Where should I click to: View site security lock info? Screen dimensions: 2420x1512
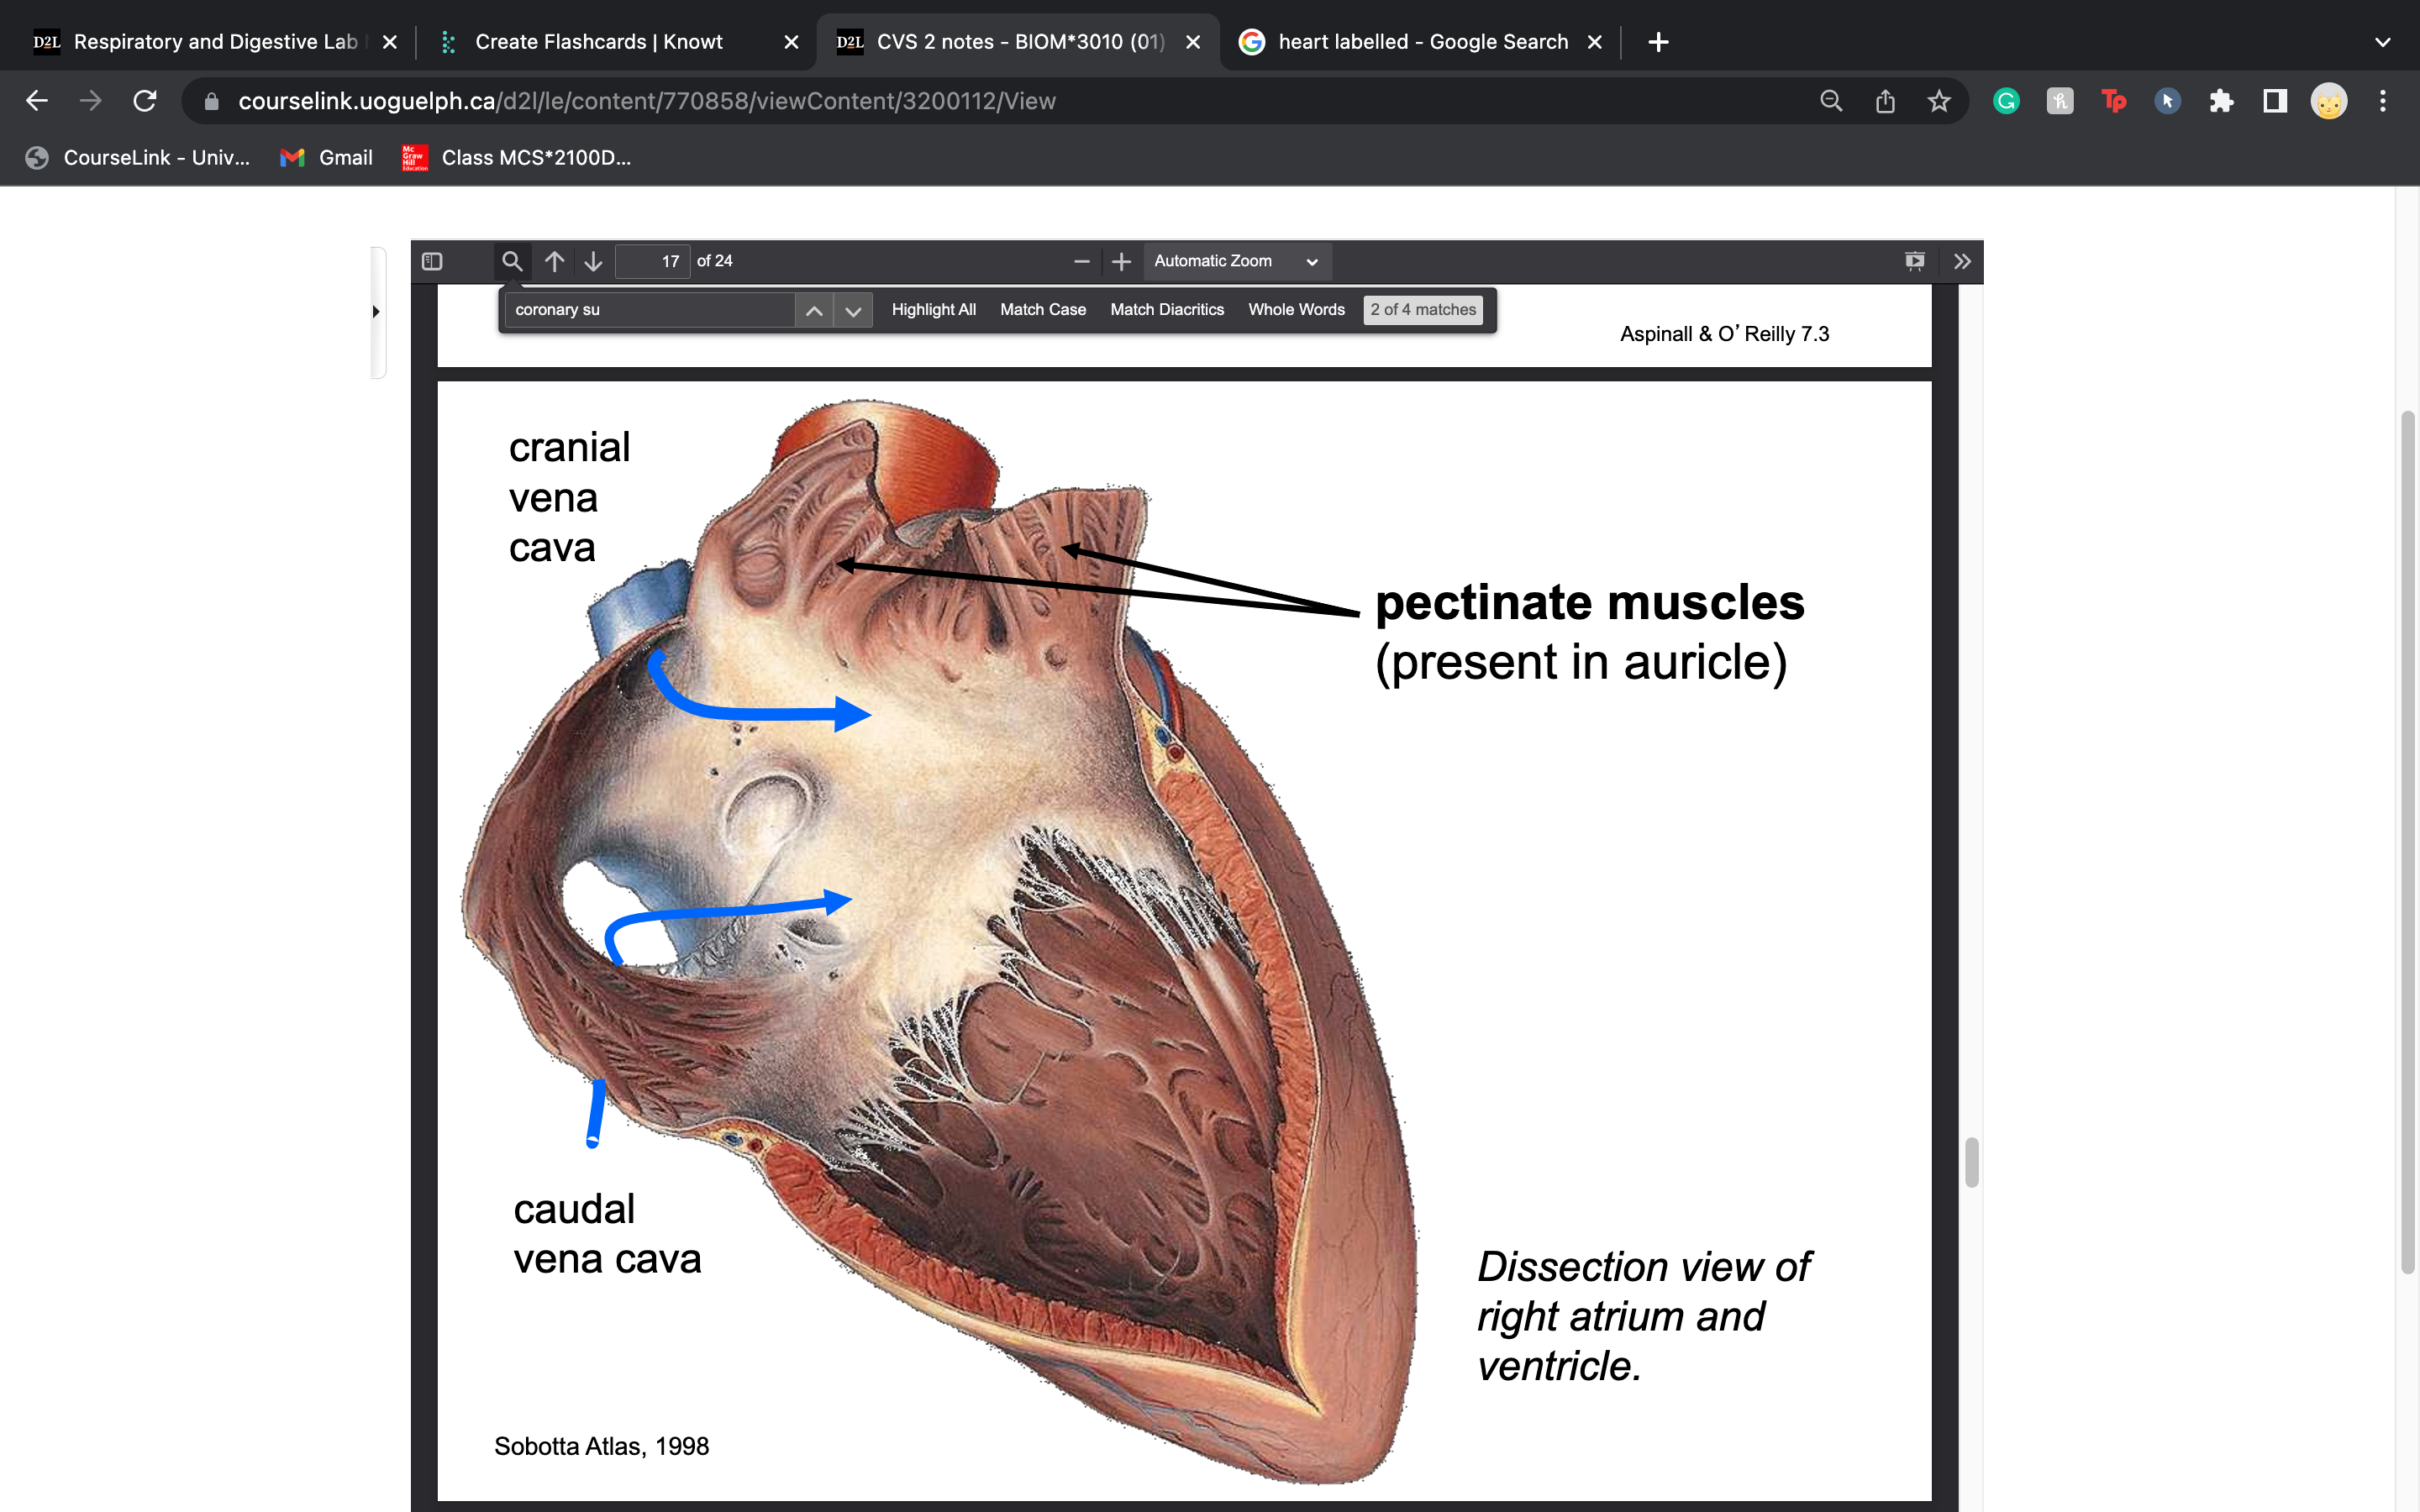click(211, 101)
